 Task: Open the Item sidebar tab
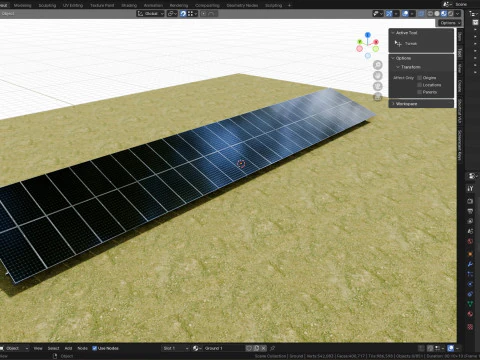pos(460,37)
